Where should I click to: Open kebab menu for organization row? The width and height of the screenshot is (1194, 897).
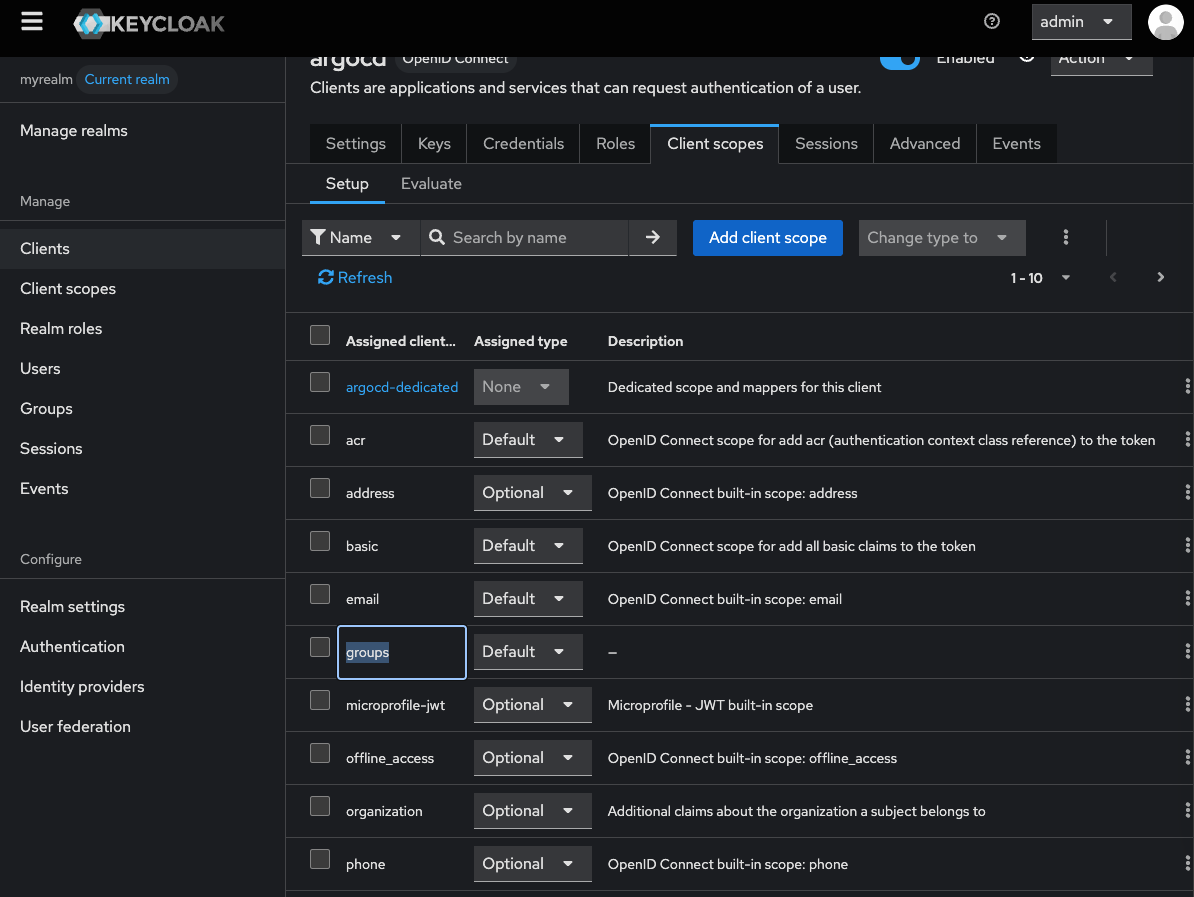click(x=1187, y=810)
